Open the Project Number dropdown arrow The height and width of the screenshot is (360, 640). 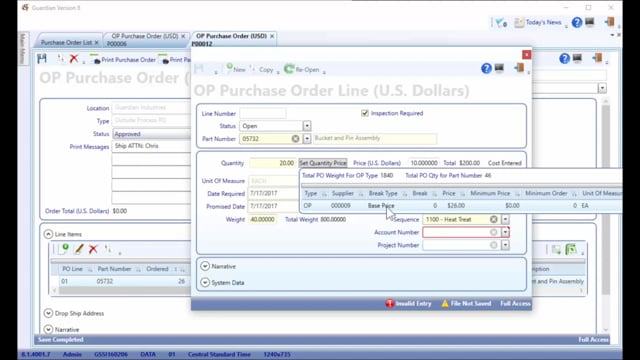505,245
